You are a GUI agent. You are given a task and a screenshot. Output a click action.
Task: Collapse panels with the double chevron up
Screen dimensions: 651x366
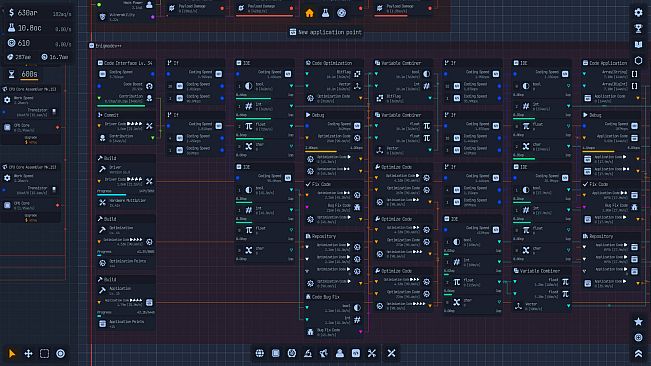(639, 353)
